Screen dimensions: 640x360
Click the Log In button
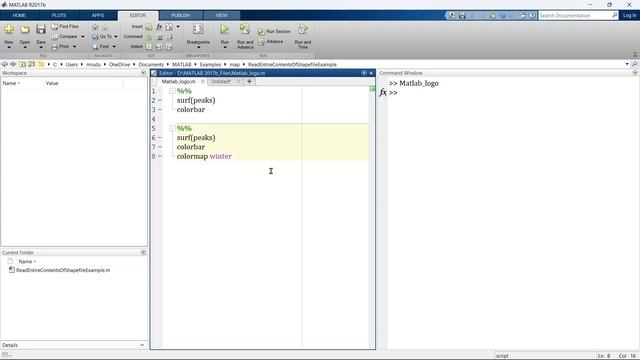[629, 16]
